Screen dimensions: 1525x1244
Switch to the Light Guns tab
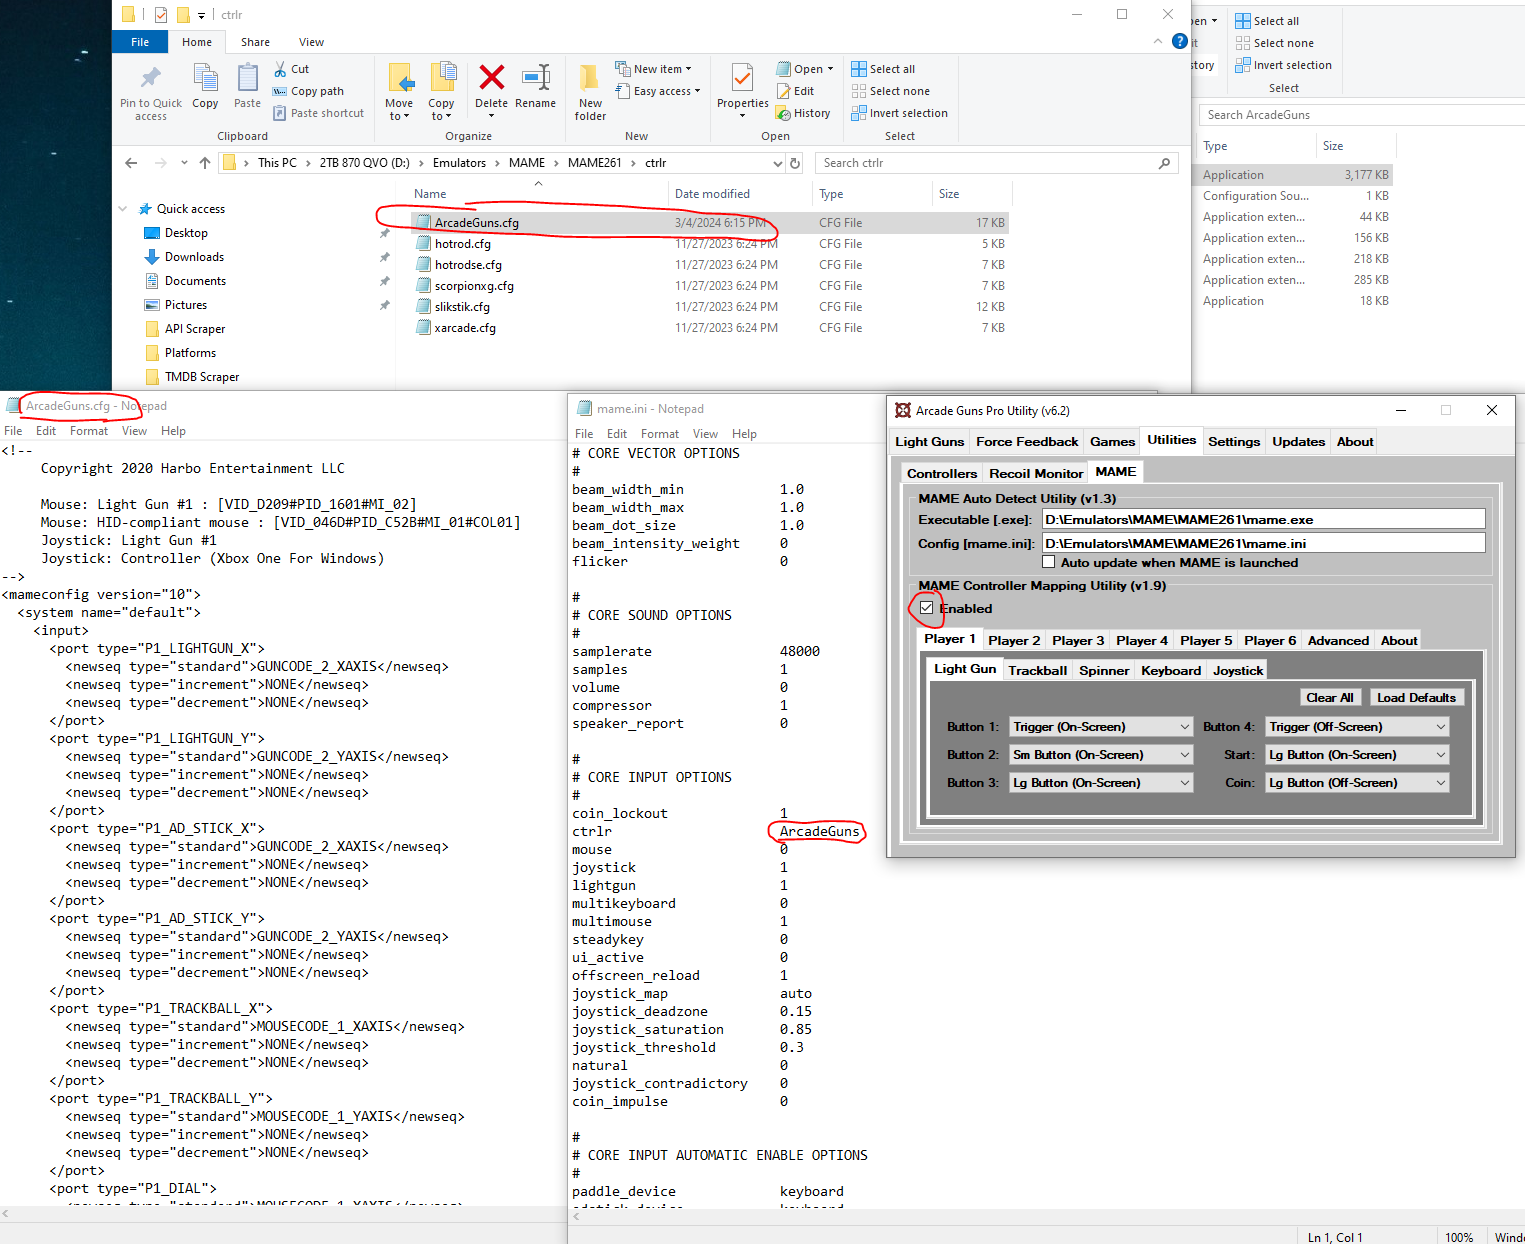[x=930, y=442]
